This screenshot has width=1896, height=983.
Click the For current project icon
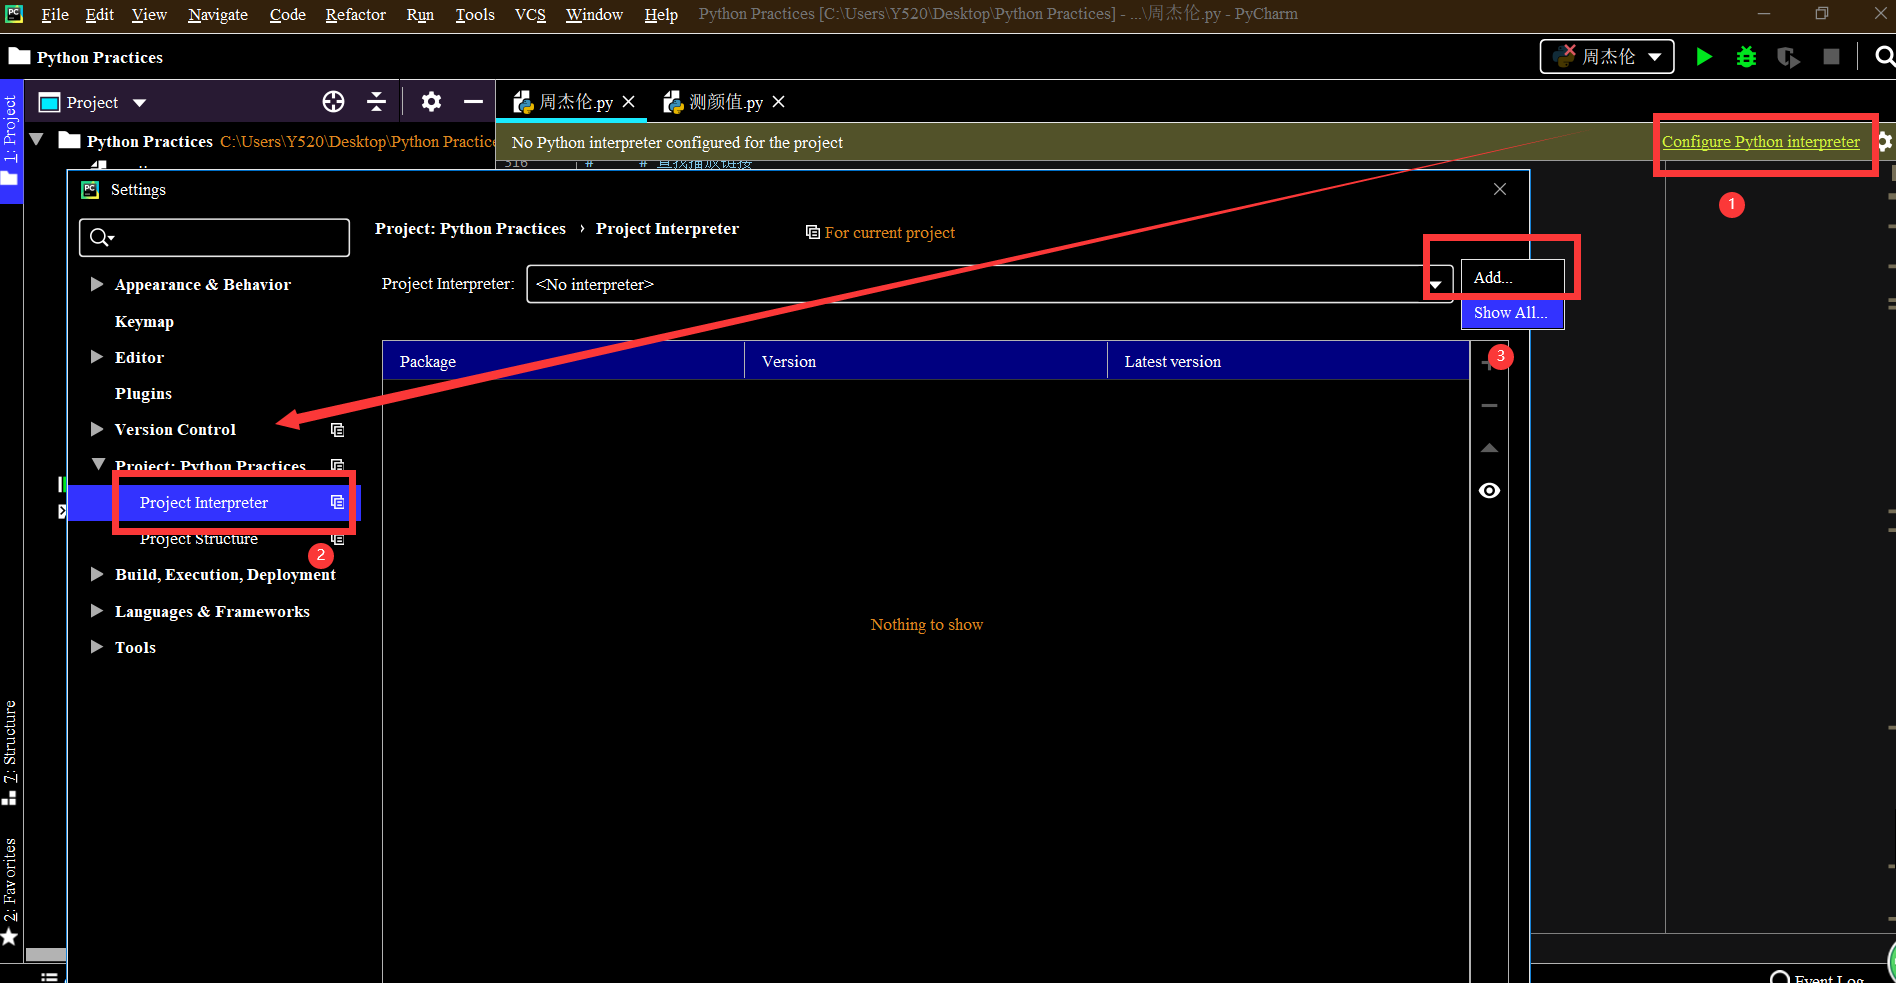(813, 232)
